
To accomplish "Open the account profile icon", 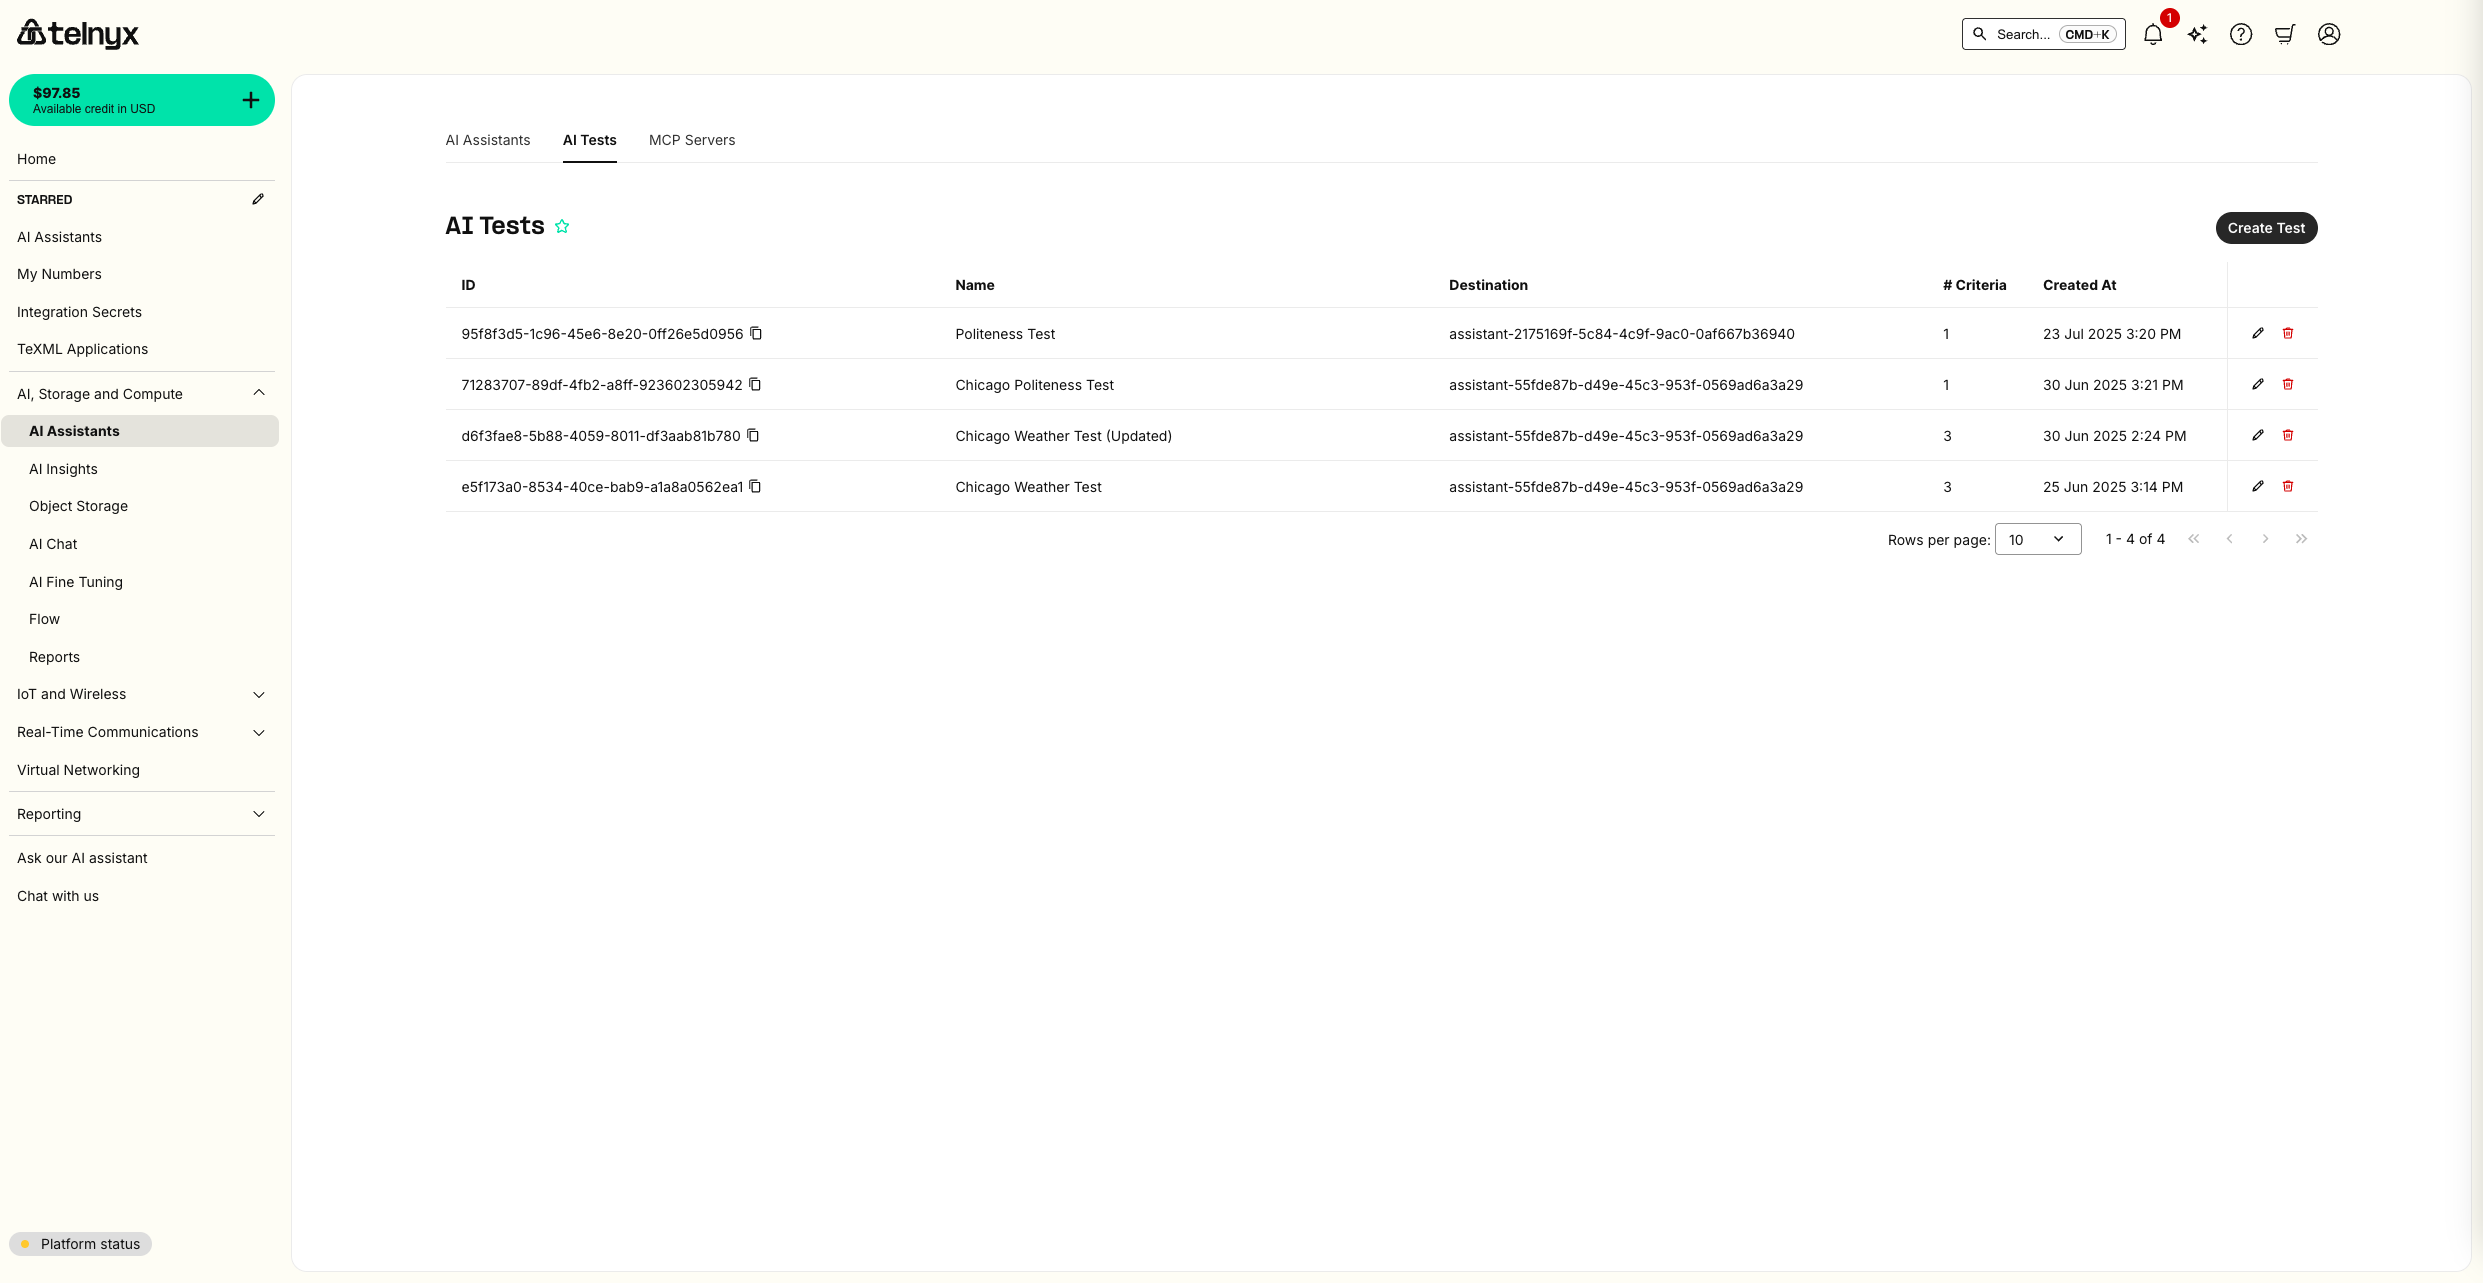I will tap(2328, 34).
